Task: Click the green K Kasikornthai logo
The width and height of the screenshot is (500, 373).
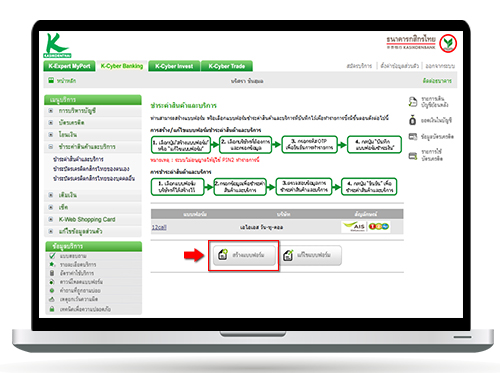Action: point(57,45)
